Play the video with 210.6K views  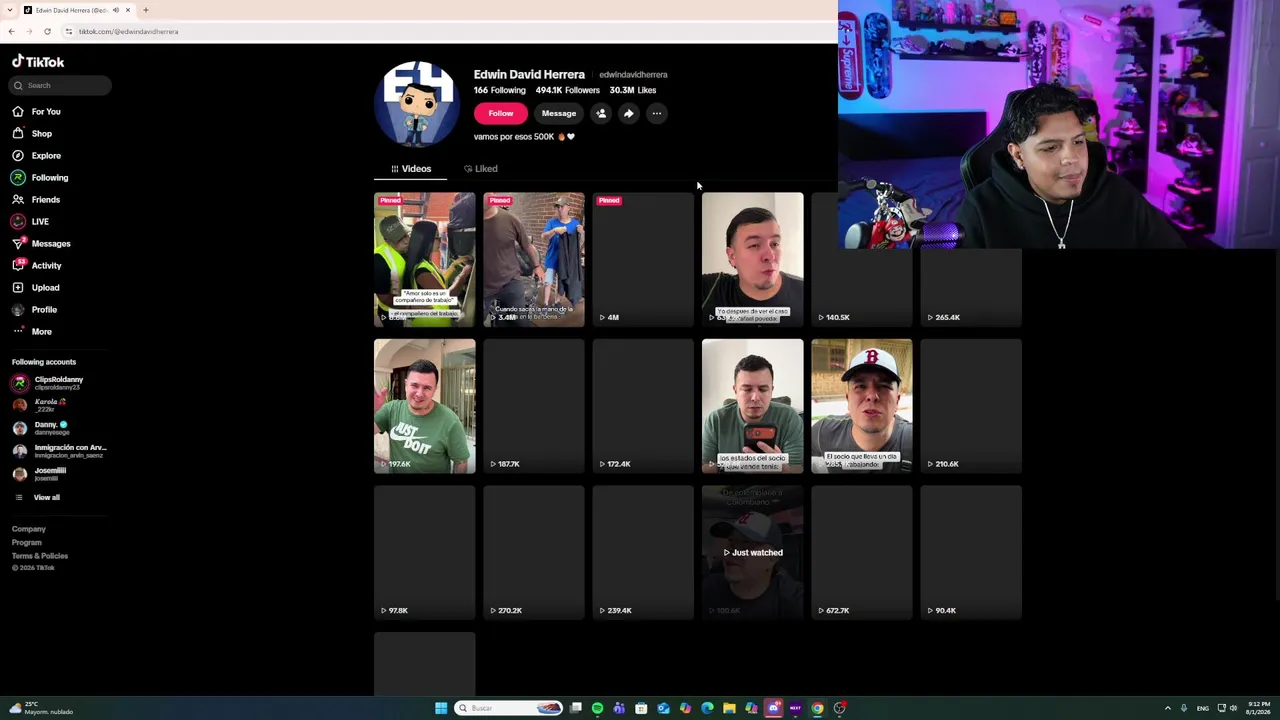(971, 406)
